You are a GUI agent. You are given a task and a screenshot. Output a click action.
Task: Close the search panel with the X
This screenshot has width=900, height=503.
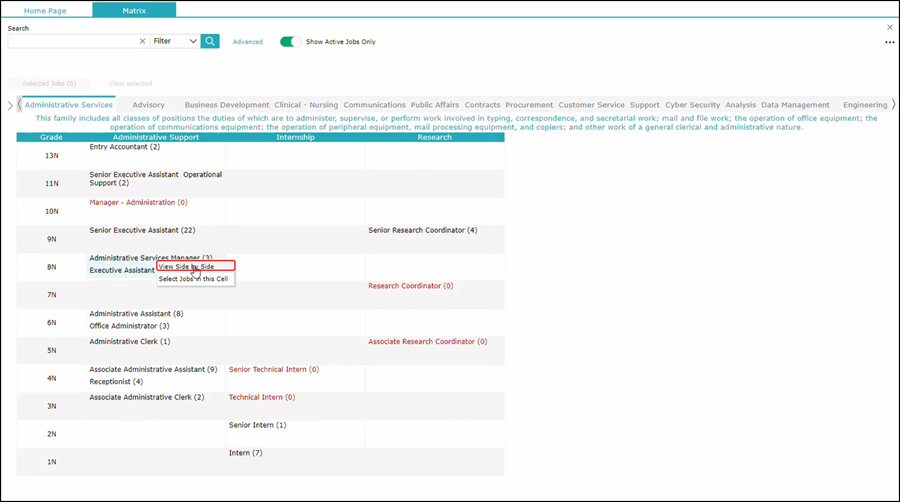click(x=890, y=27)
